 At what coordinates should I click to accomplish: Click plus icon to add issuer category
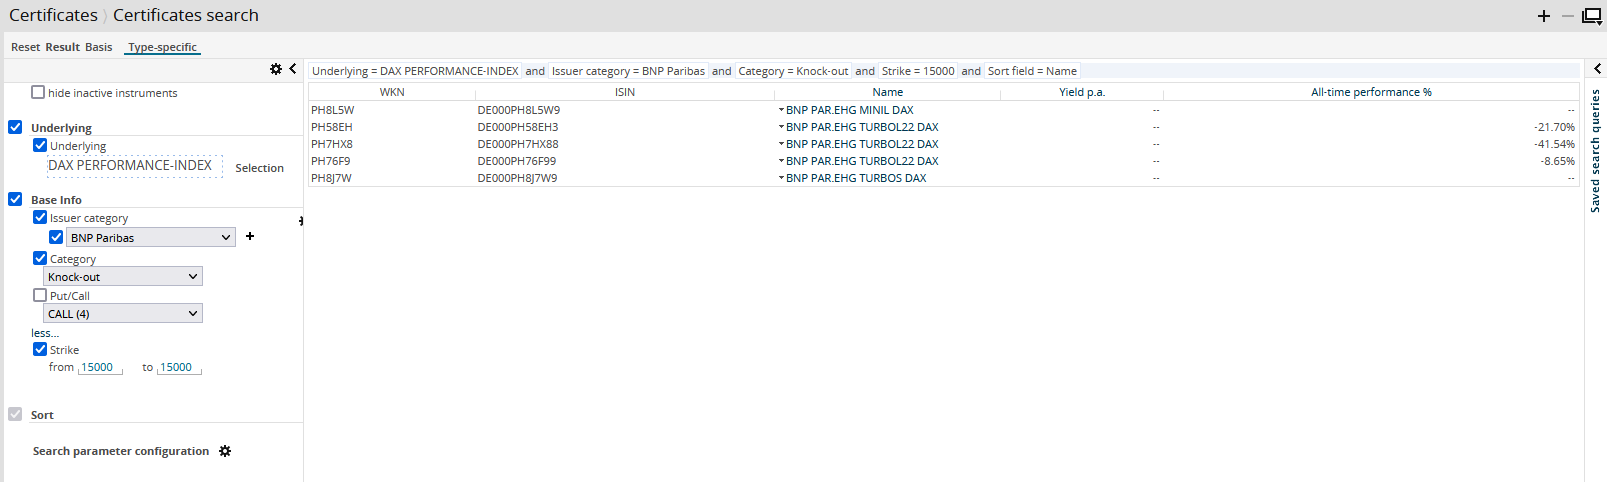250,237
